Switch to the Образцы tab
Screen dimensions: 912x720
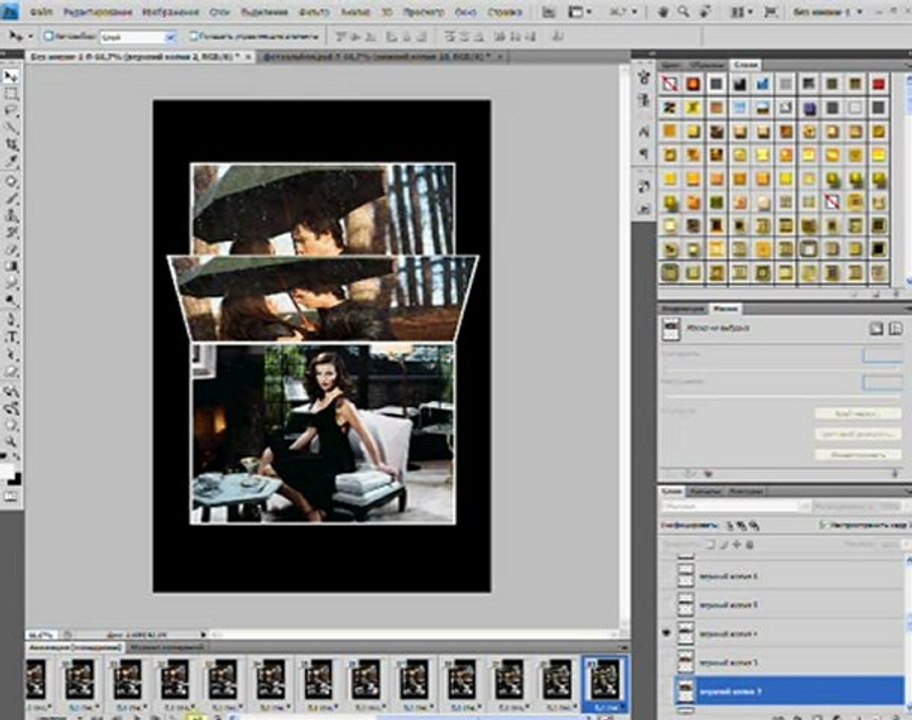(x=707, y=65)
